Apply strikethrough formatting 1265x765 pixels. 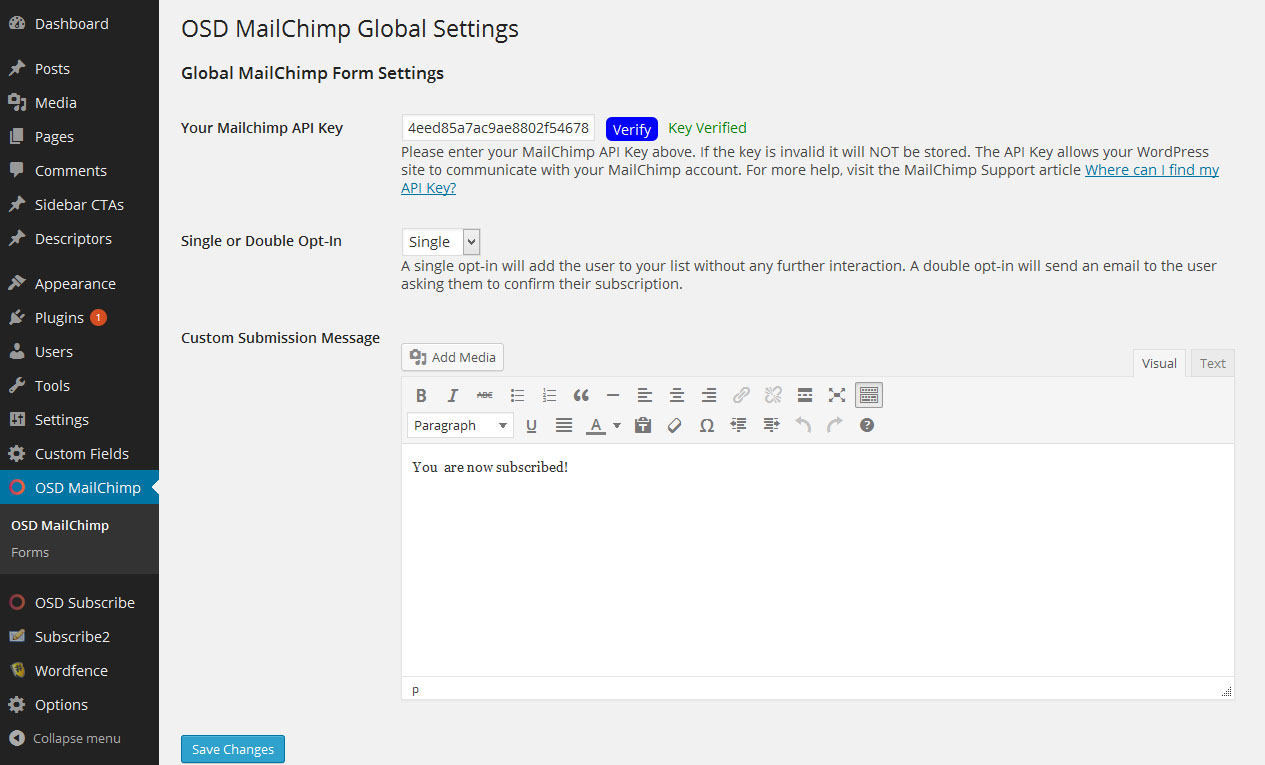(485, 395)
